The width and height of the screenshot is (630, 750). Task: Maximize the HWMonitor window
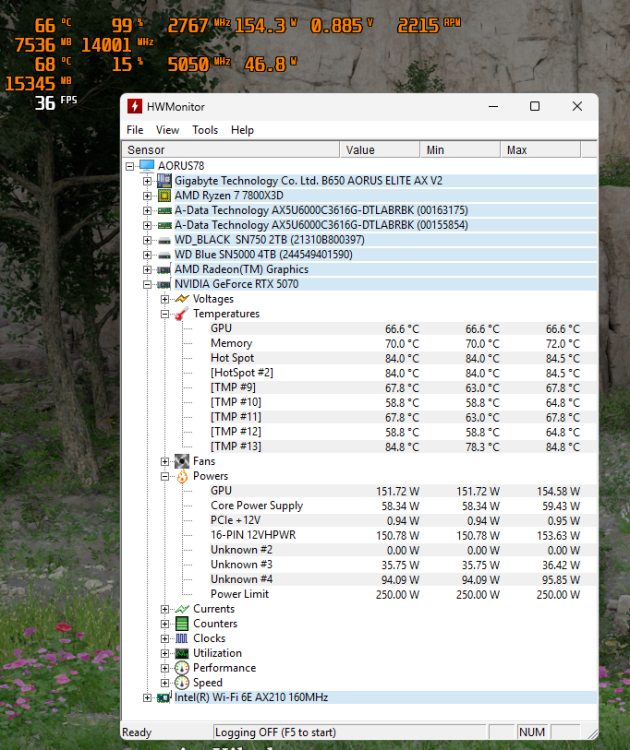[x=535, y=106]
